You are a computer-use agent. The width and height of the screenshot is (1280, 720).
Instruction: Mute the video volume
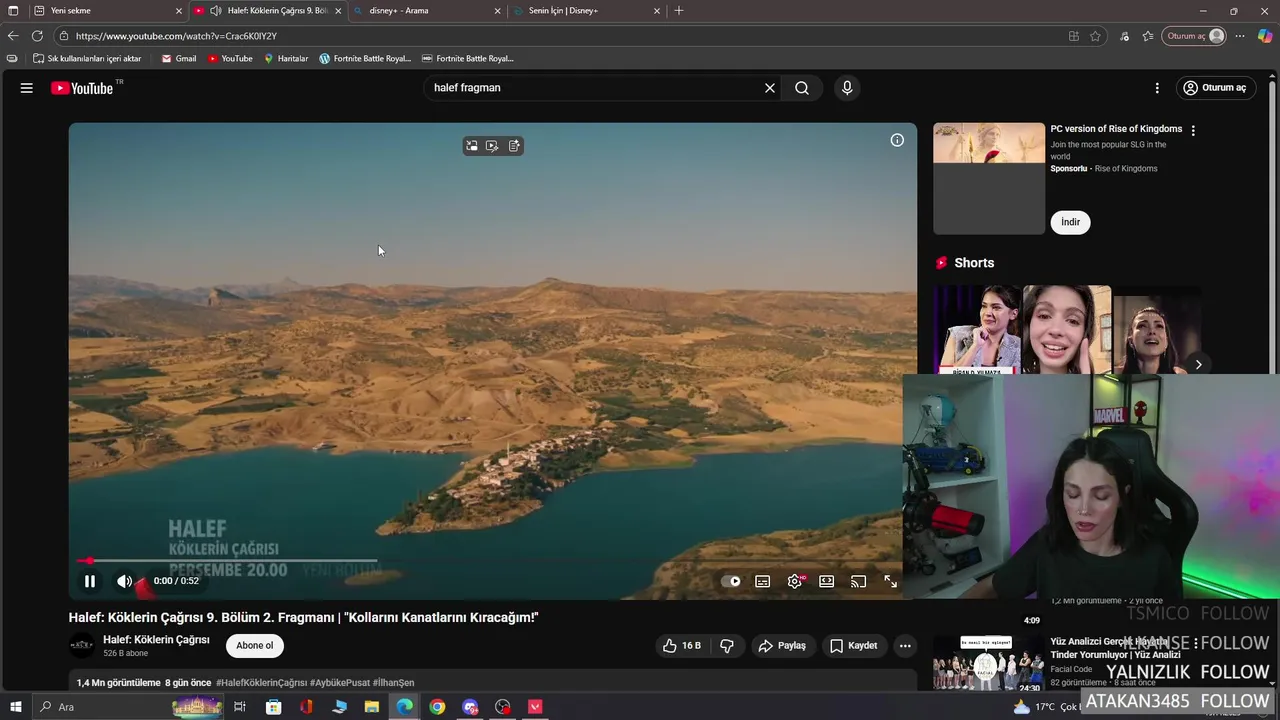pos(124,581)
